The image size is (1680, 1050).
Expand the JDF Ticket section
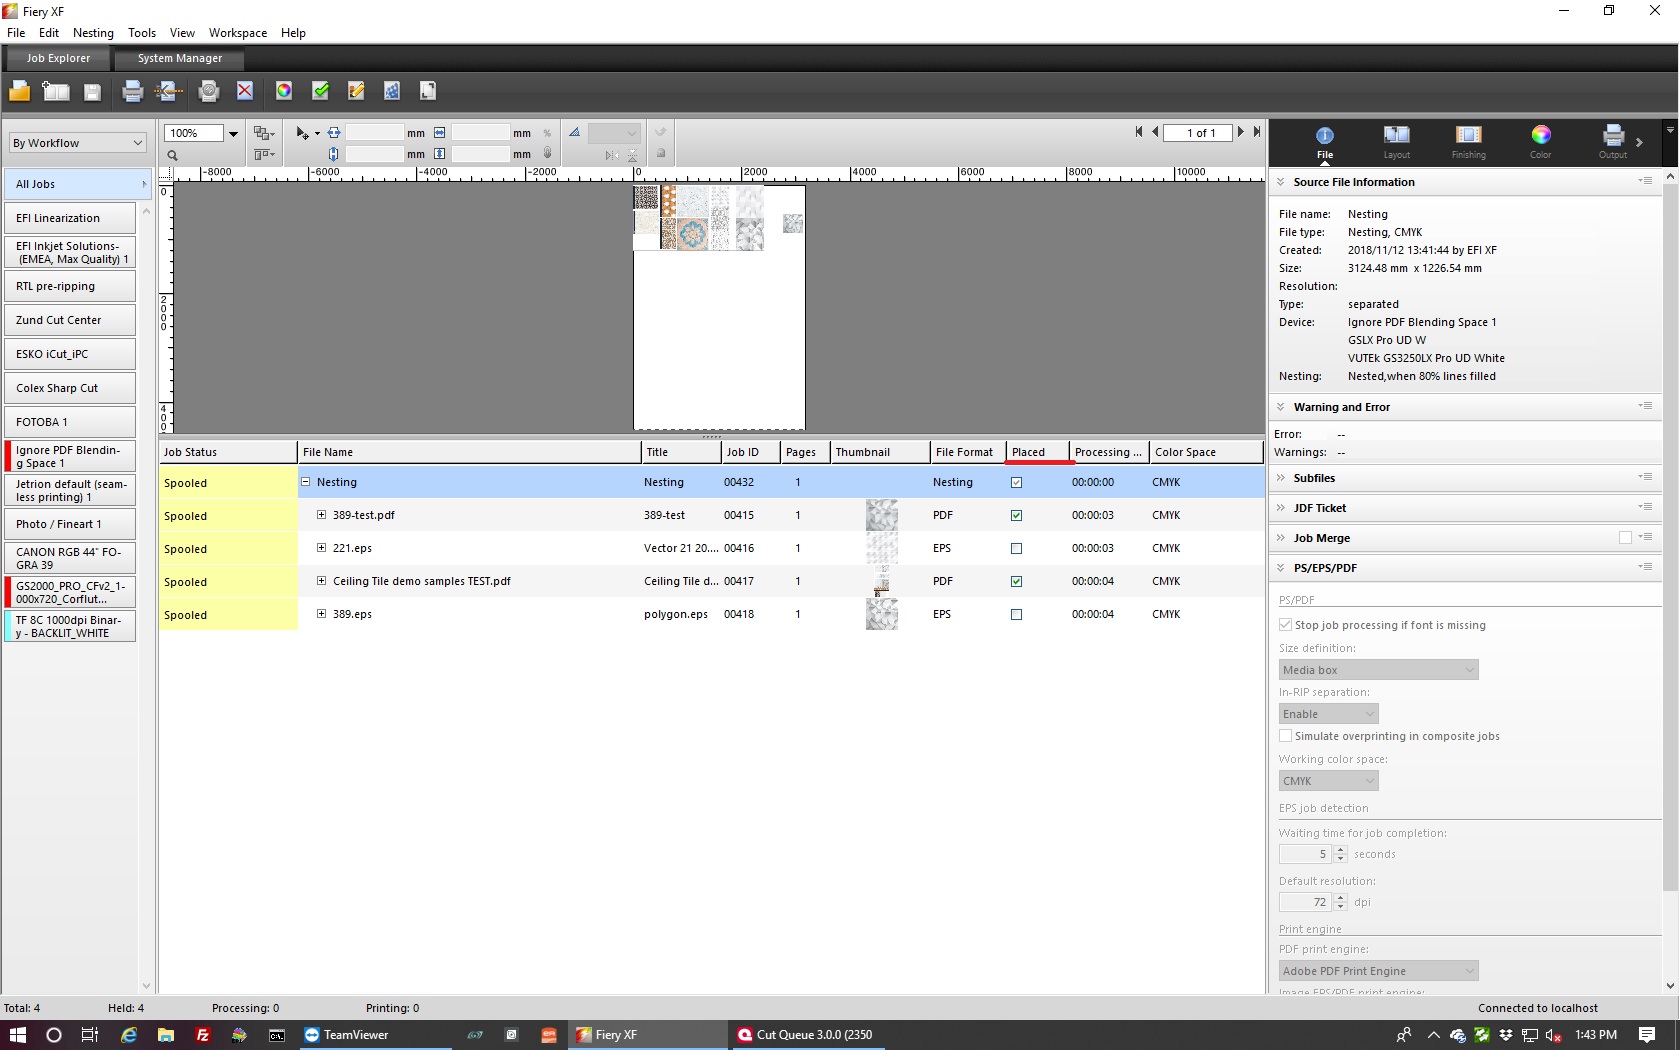1281,508
